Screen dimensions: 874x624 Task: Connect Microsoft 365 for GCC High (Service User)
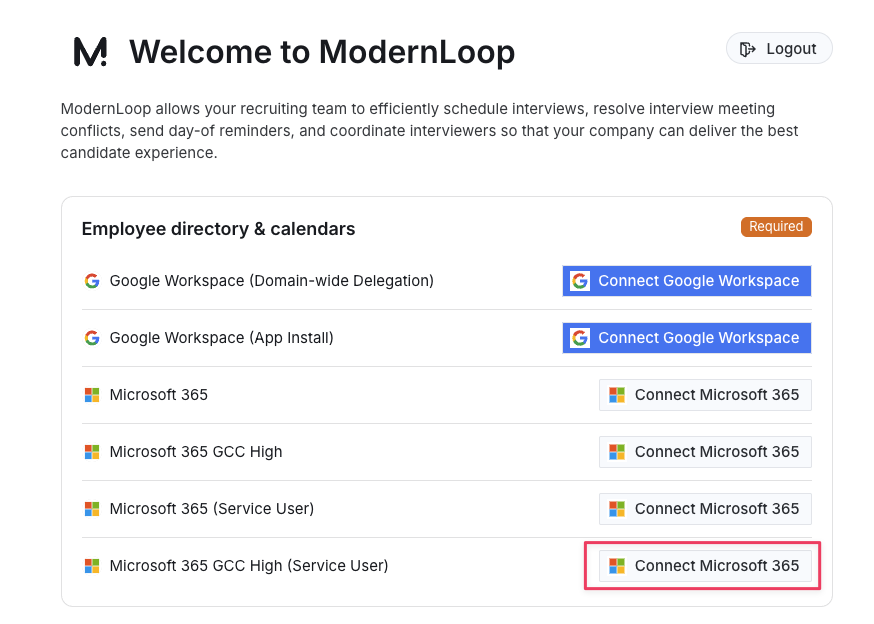[705, 565]
